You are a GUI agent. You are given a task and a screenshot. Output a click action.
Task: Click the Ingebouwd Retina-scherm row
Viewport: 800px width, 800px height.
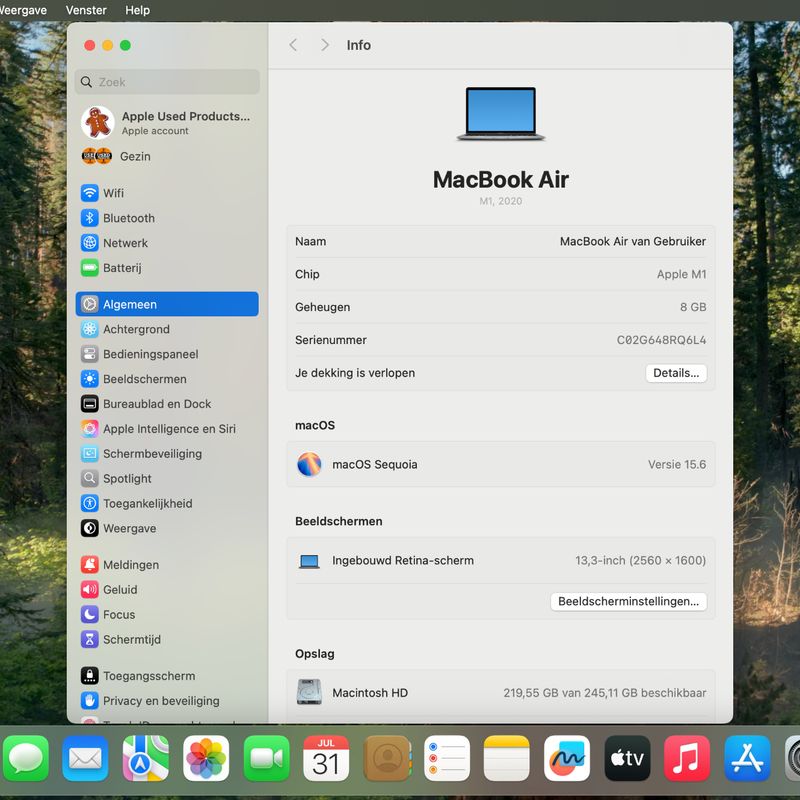point(501,561)
